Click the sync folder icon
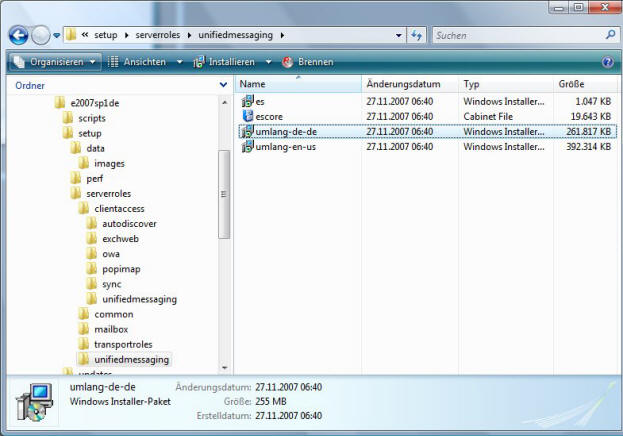Viewport: 623px width, 436px height. 92,284
